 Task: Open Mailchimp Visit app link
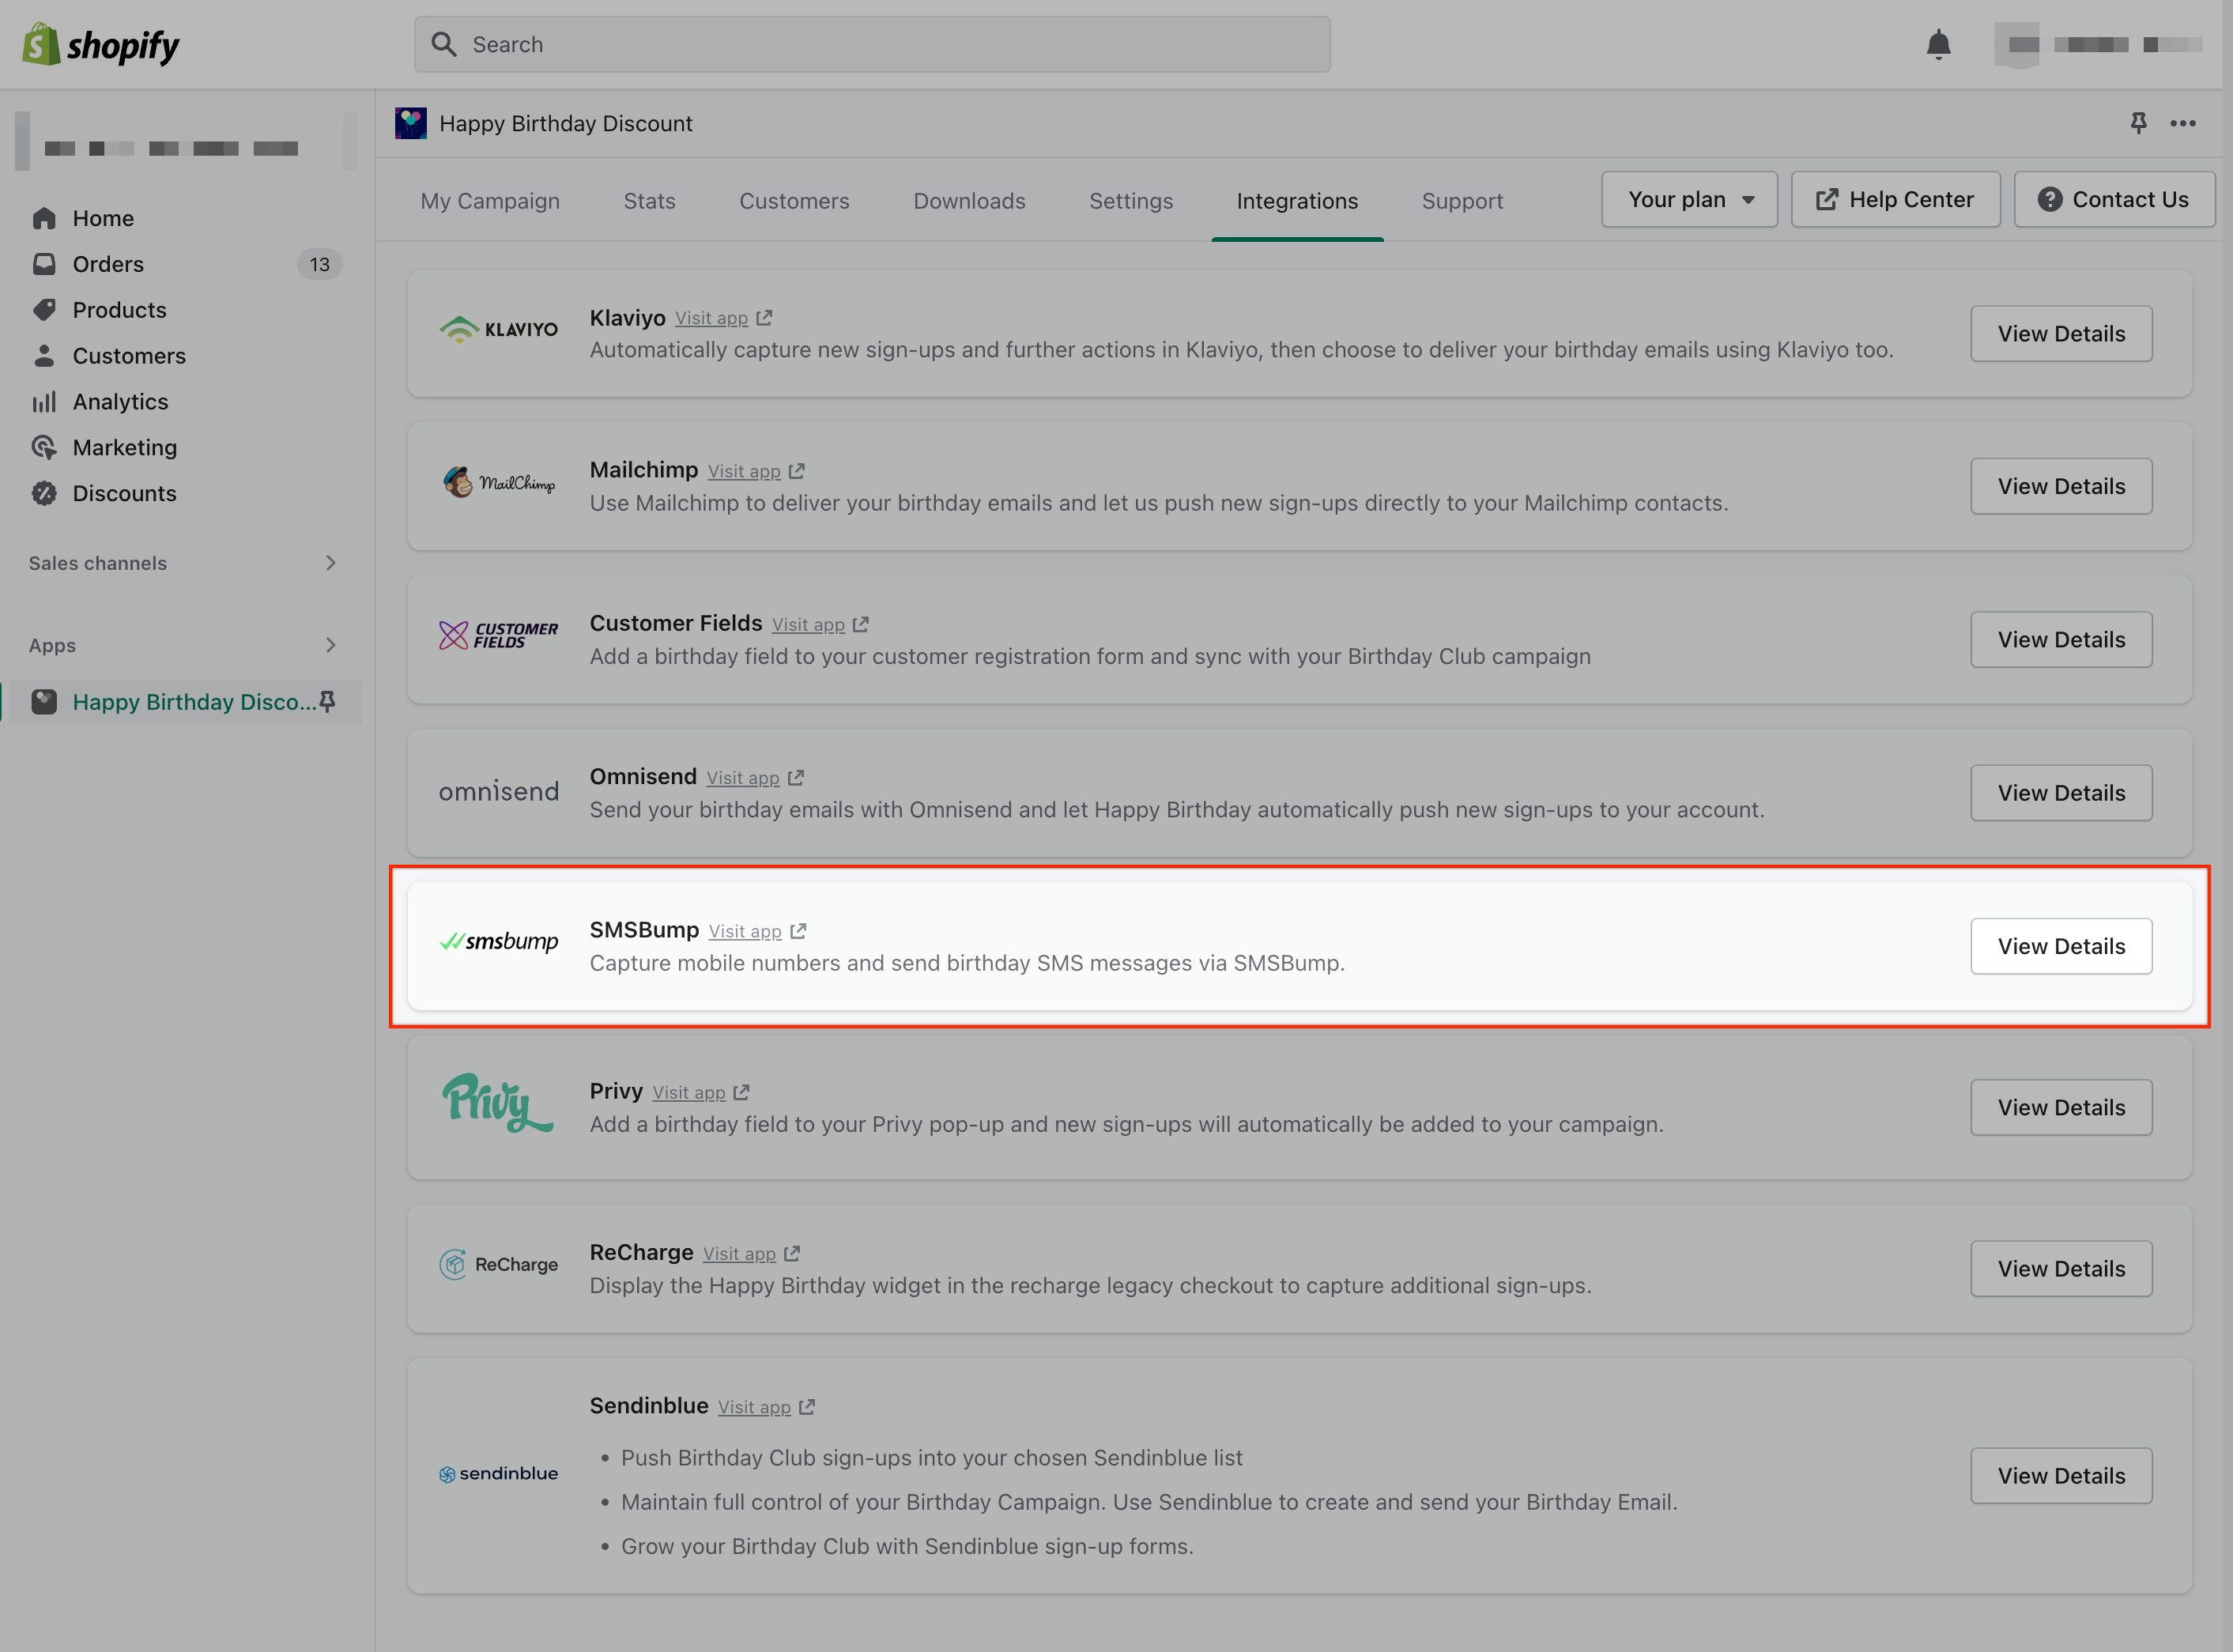pyautogui.click(x=744, y=471)
